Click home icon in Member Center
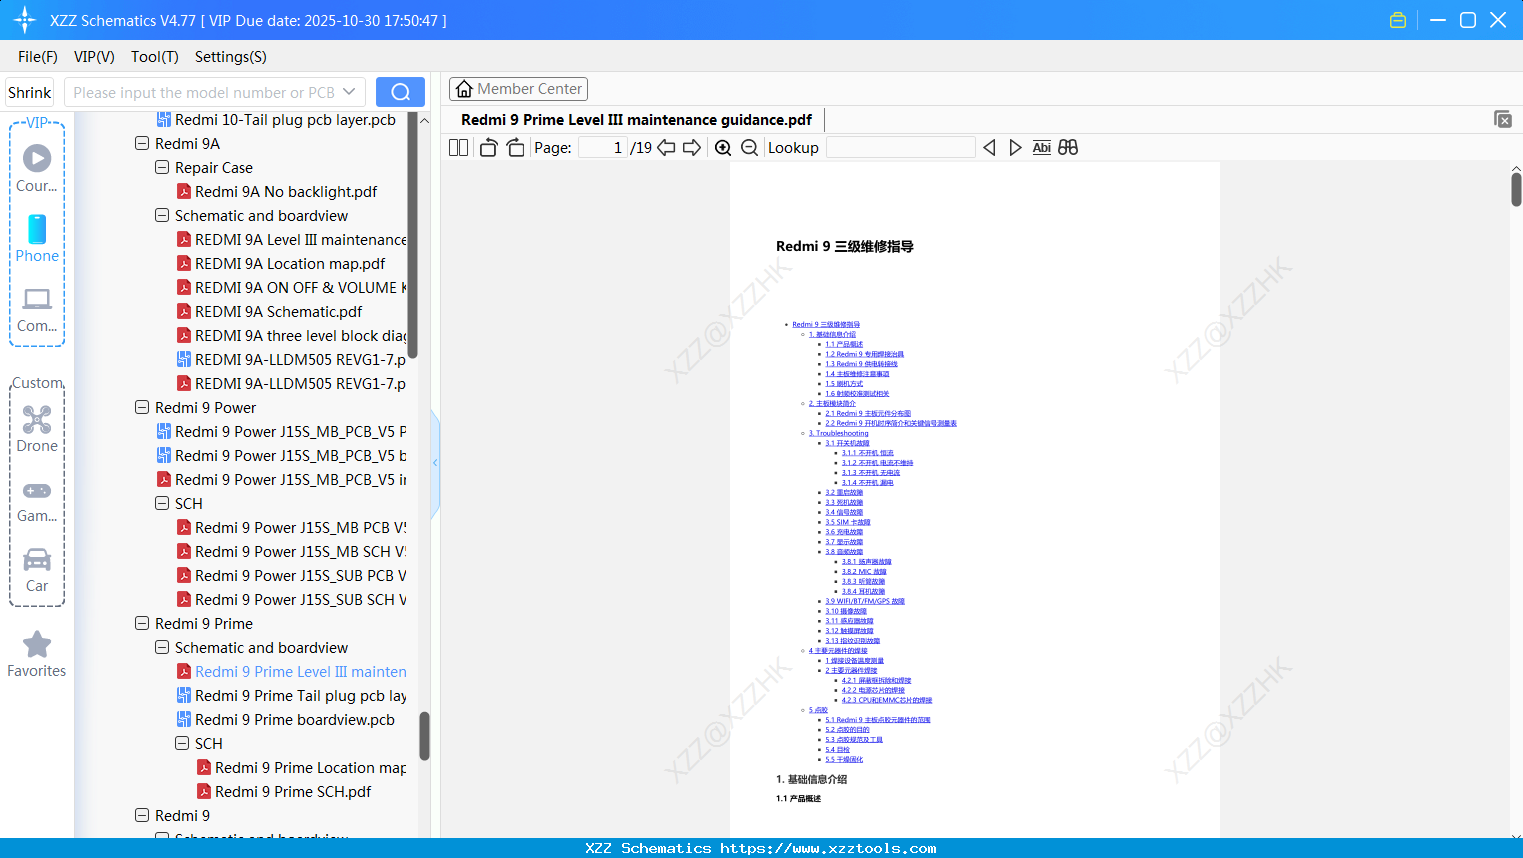 [464, 89]
